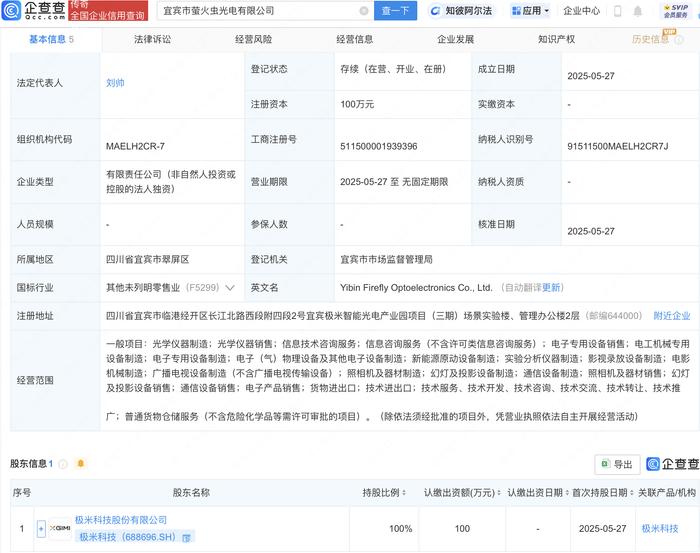The width and height of the screenshot is (700, 553).
Task: Clear the search box with the X icon
Action: [364, 11]
